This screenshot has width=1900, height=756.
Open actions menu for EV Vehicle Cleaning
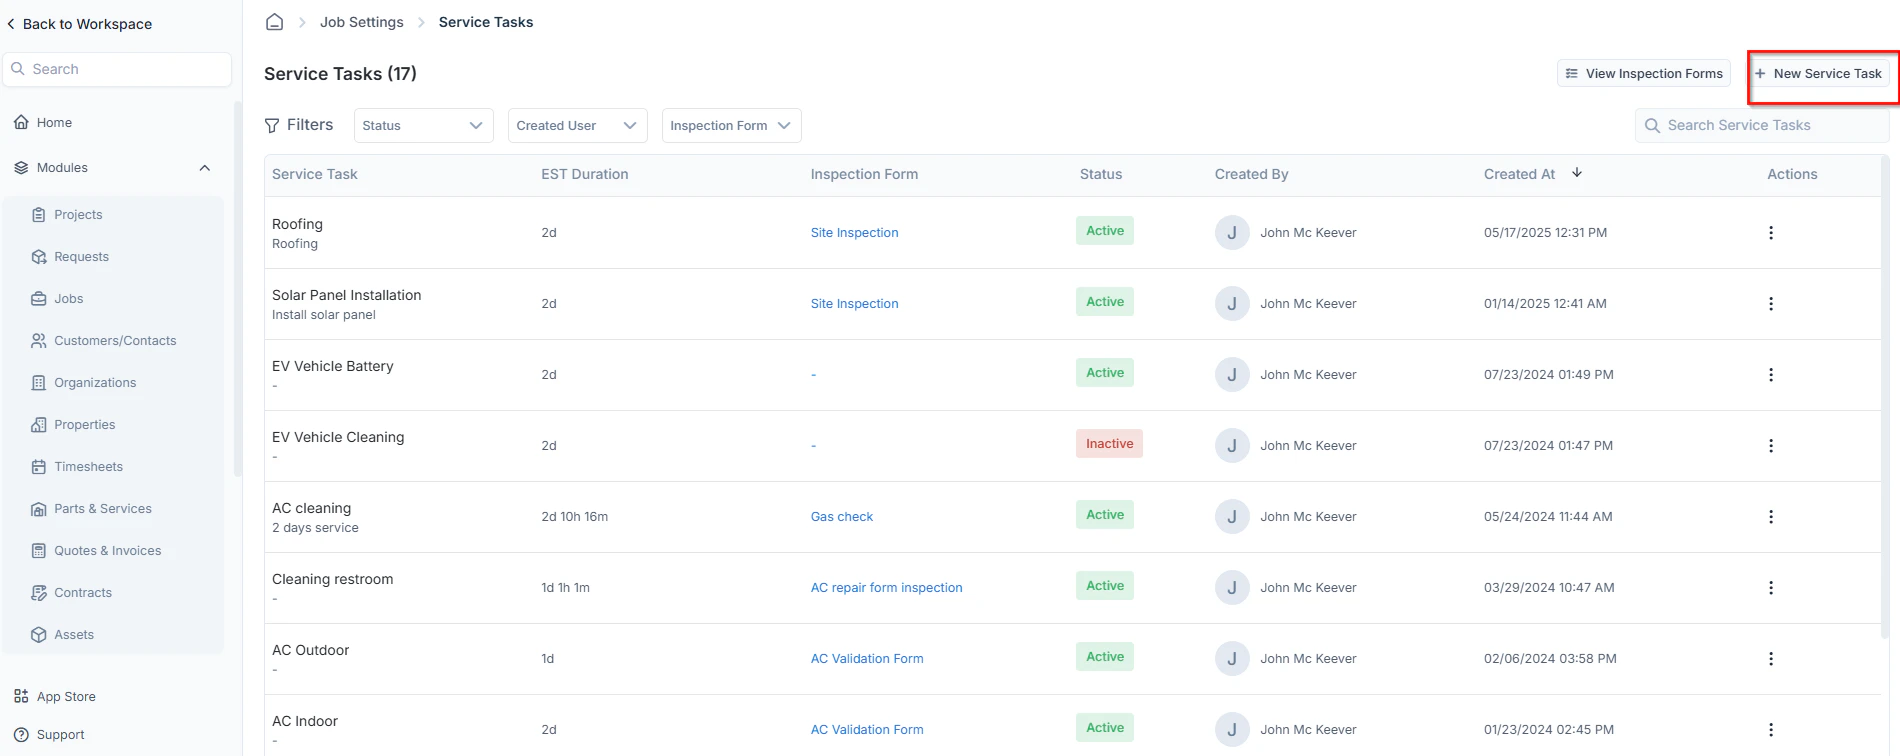tap(1770, 446)
